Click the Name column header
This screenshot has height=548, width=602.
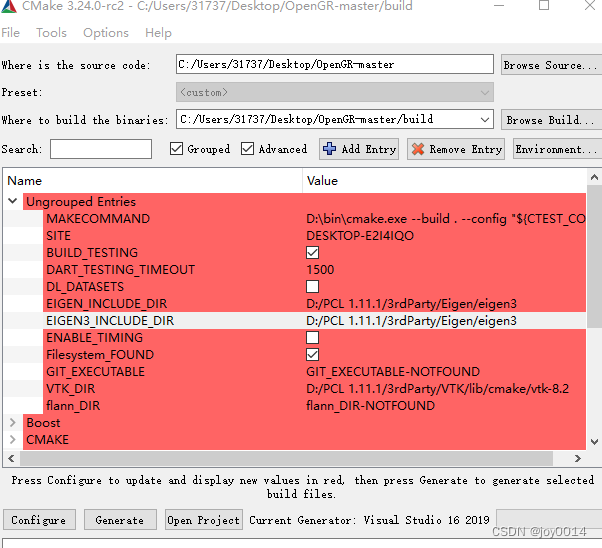click(x=24, y=180)
